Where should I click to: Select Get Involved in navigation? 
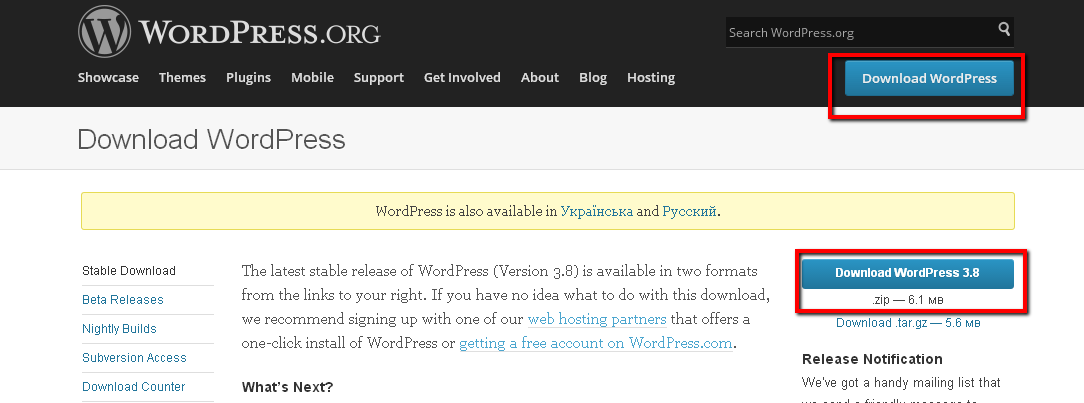click(462, 77)
